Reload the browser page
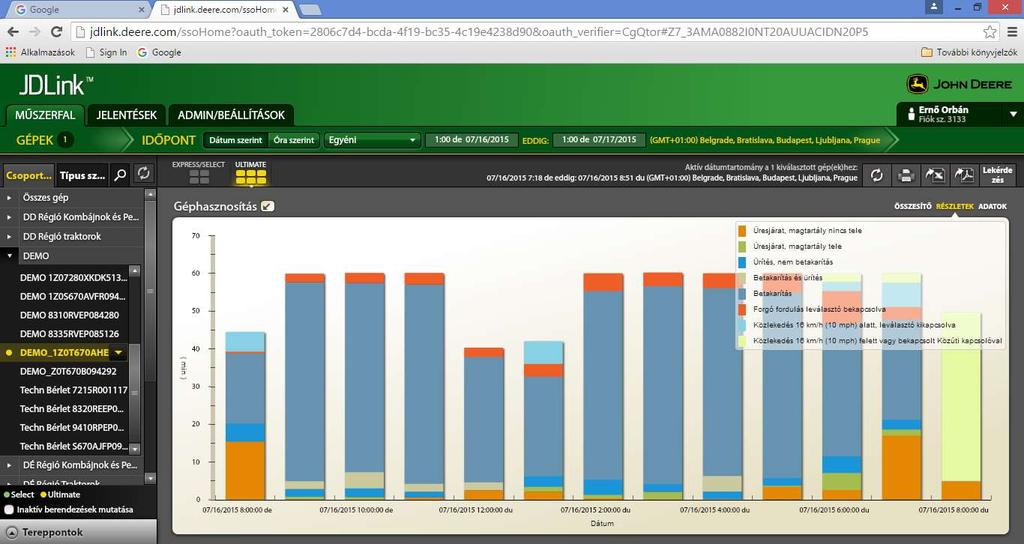 (56, 32)
